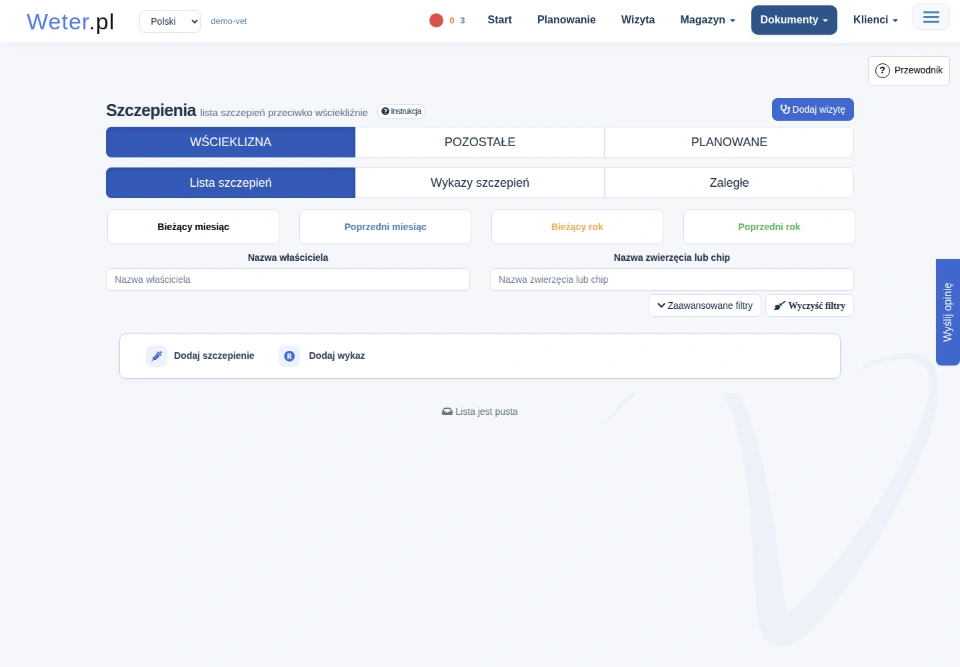This screenshot has height=667, width=960.
Task: Filter by Bieżący rok
Action: pyautogui.click(x=577, y=227)
